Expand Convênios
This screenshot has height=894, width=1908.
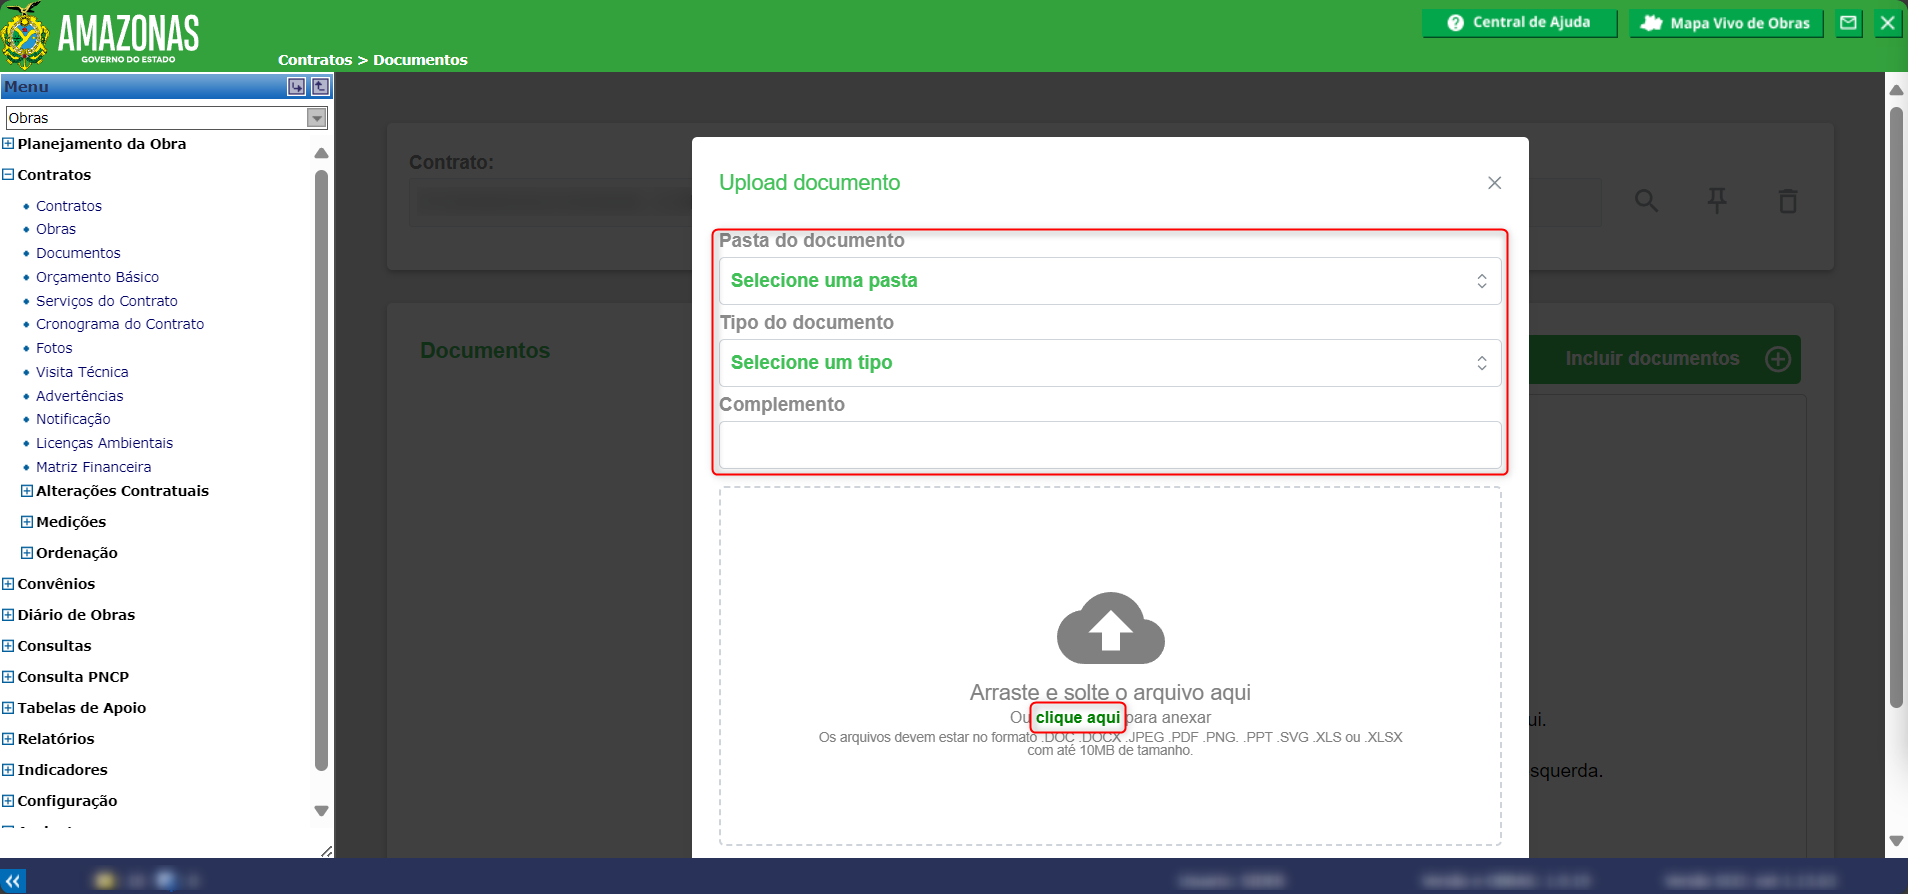8,584
